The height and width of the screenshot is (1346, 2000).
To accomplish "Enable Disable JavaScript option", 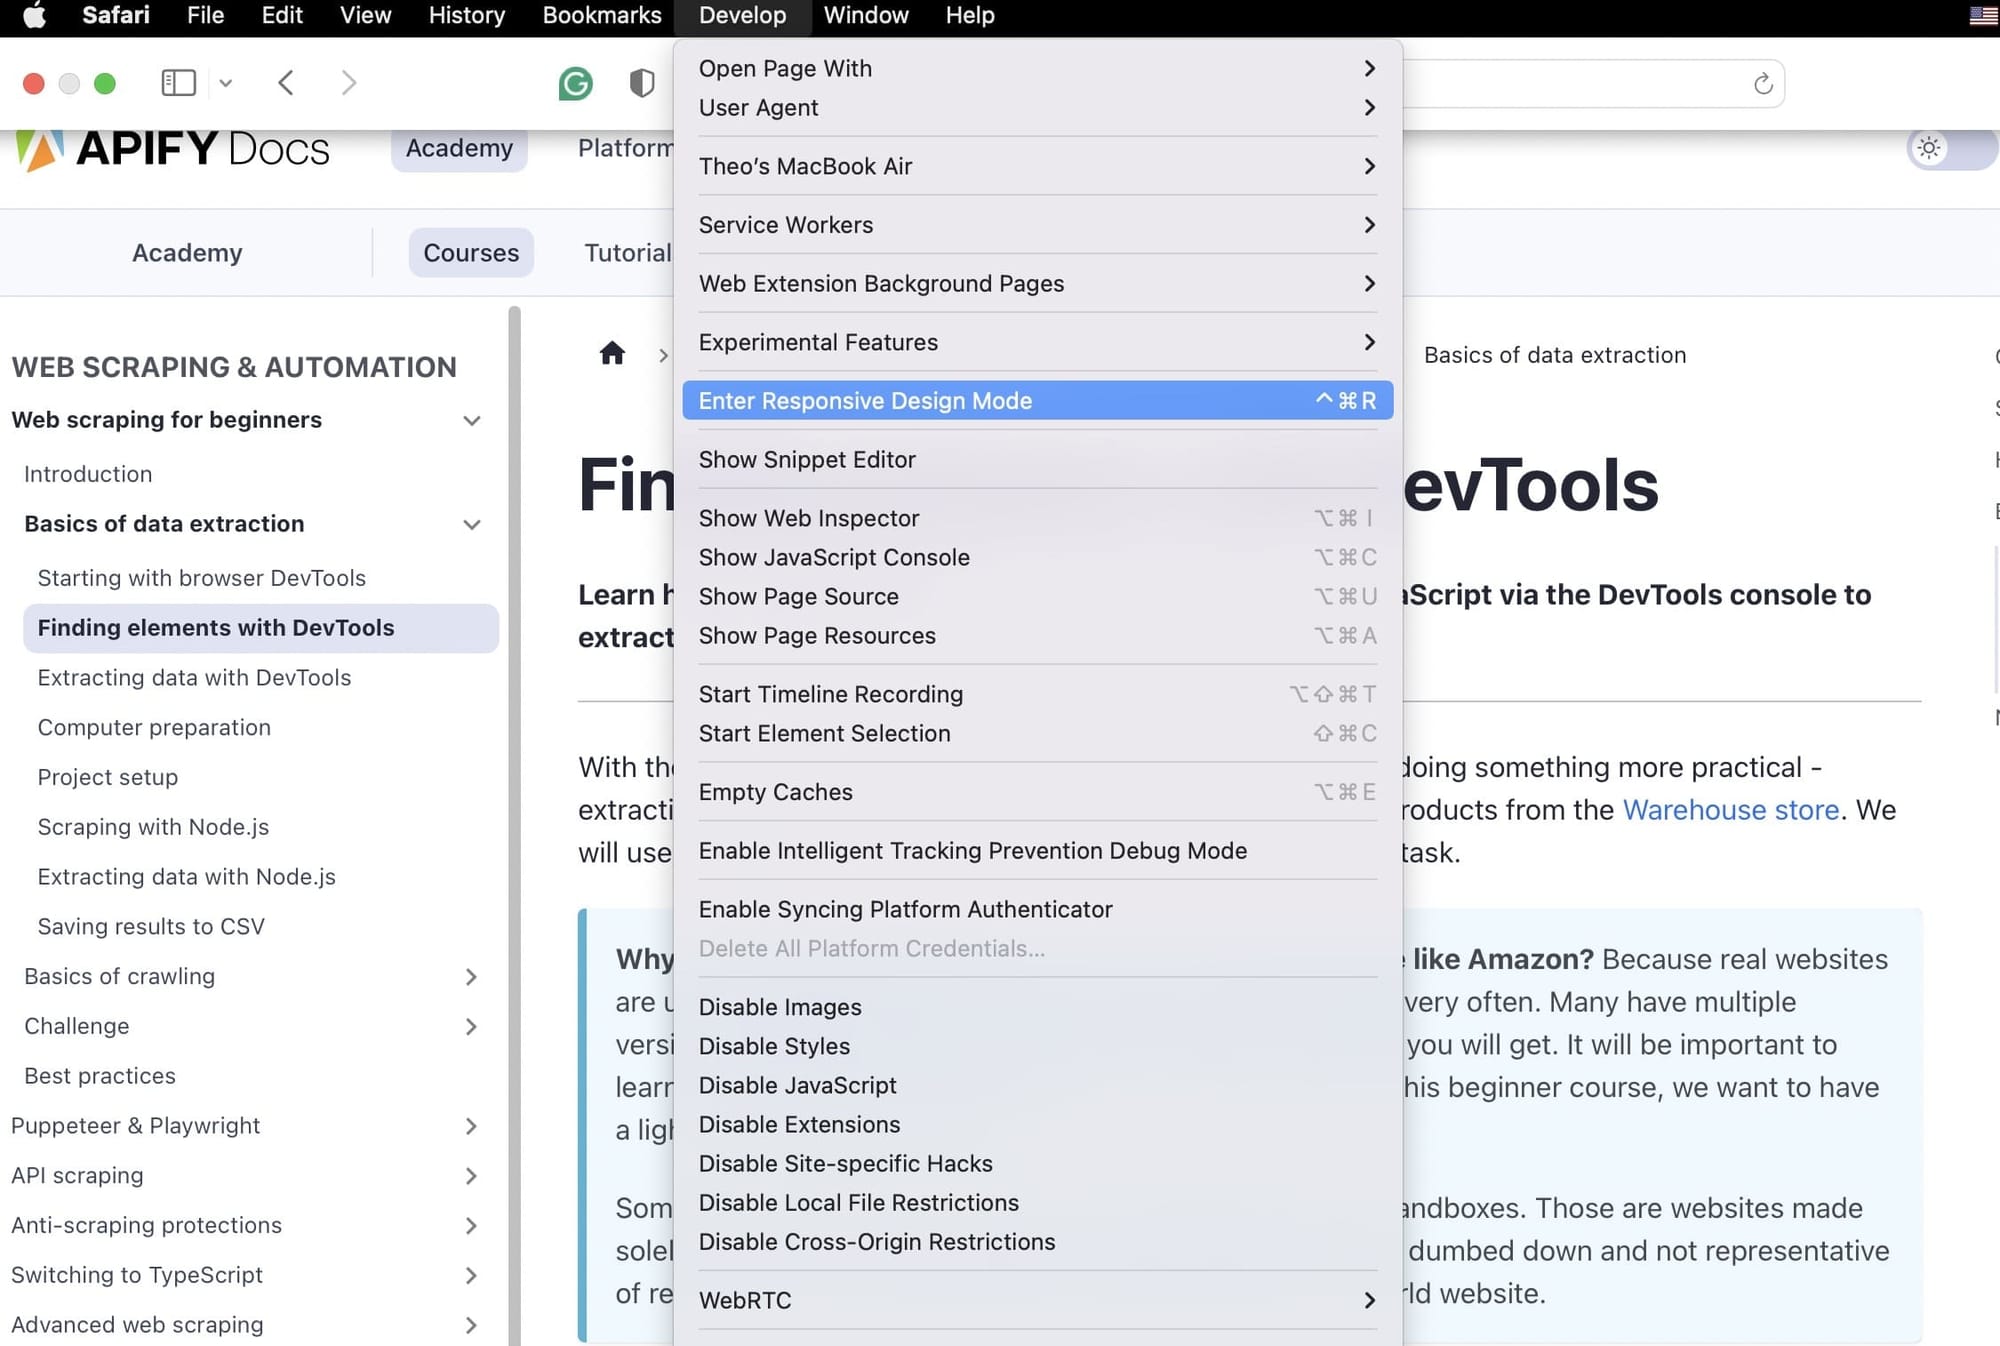I will click(797, 1085).
